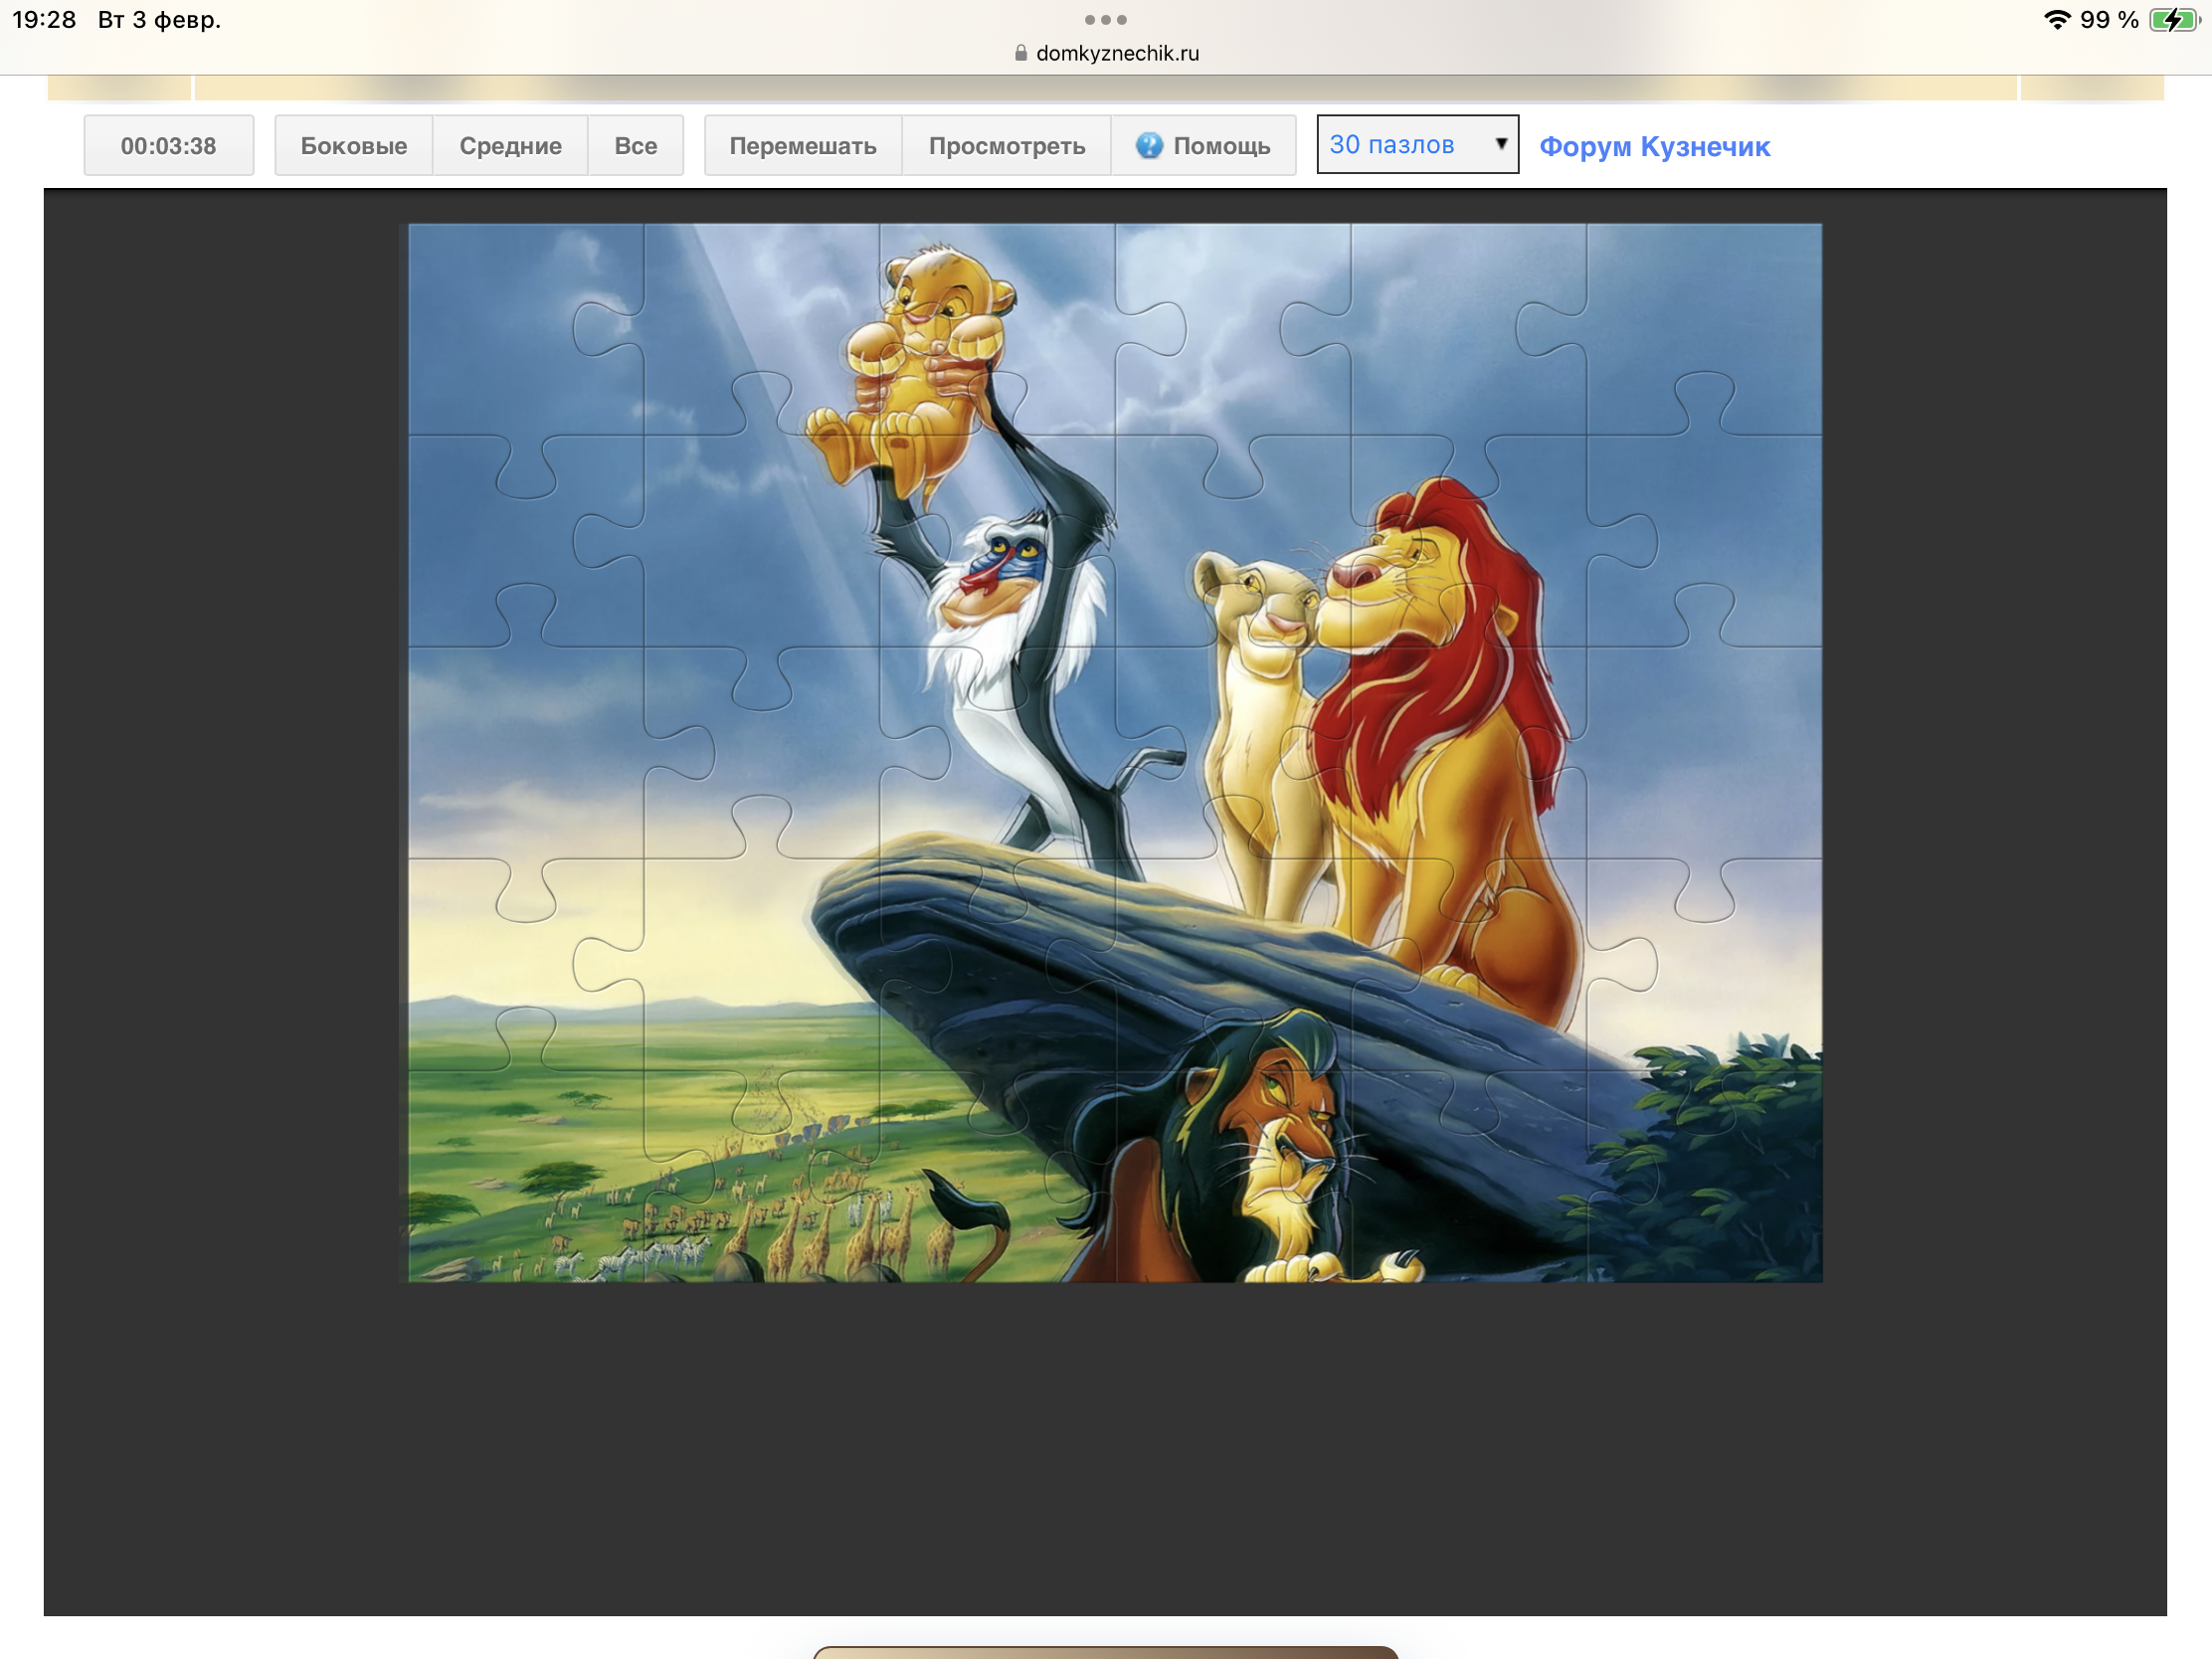The image size is (2212, 1659).
Task: Tap the lock icon beside domkyznechik.ru
Action: [1021, 54]
